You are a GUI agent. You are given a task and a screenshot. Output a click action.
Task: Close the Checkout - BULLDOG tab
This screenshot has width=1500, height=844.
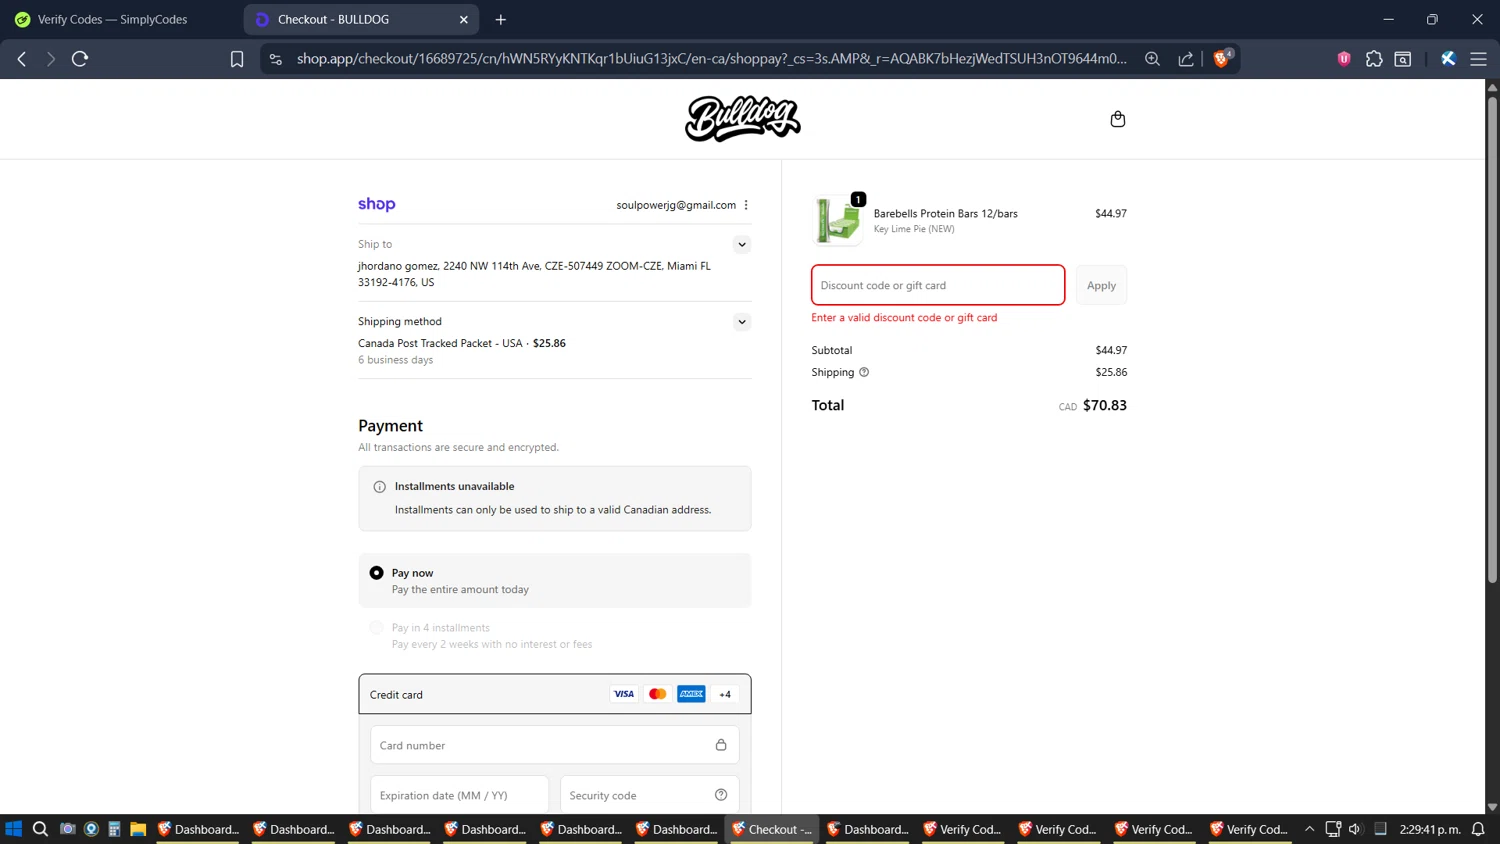click(x=463, y=19)
